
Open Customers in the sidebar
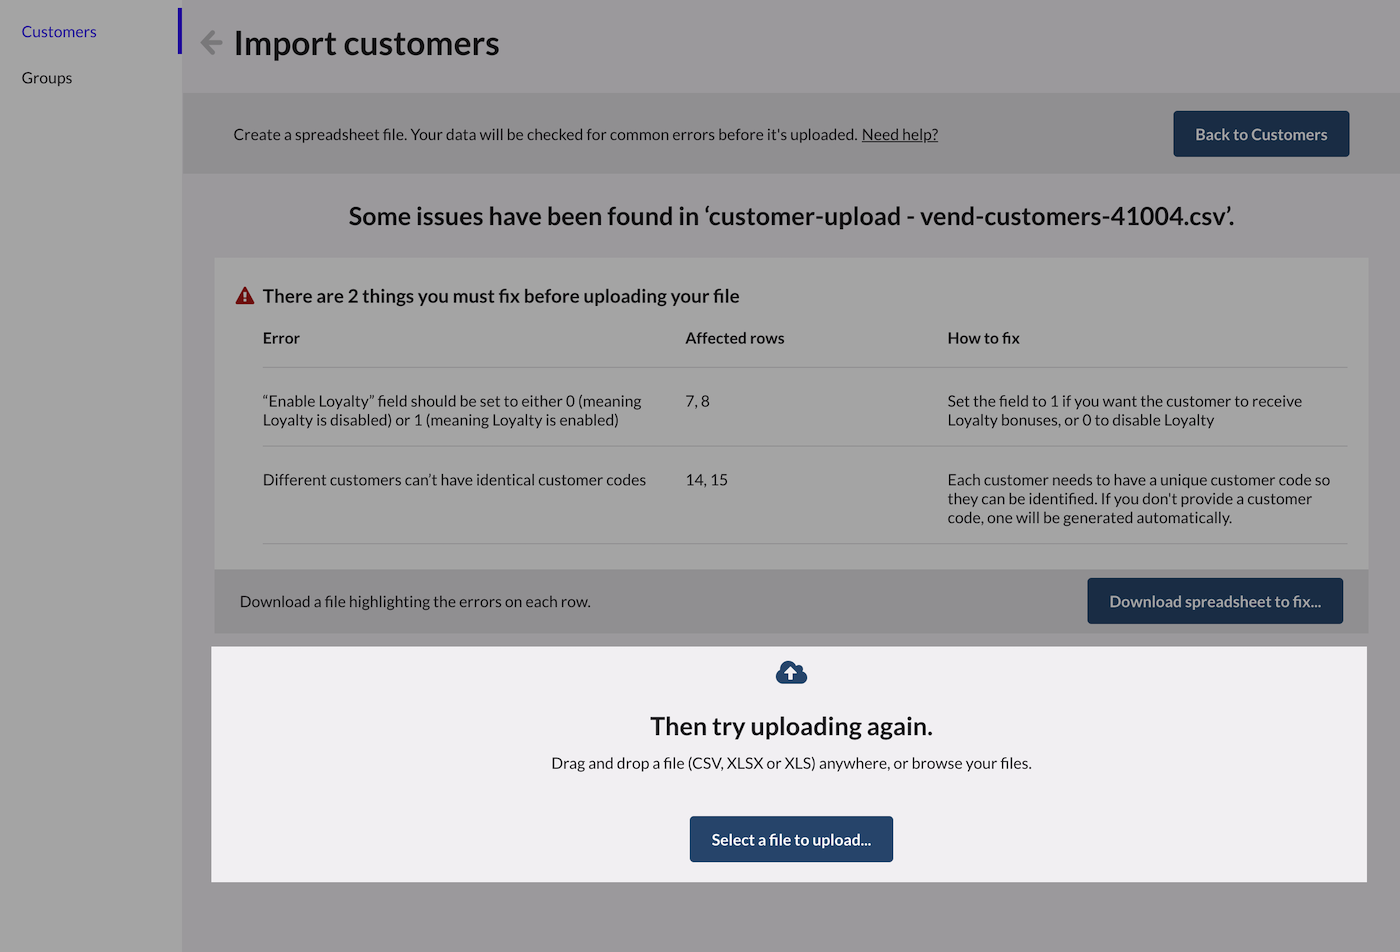pos(59,32)
